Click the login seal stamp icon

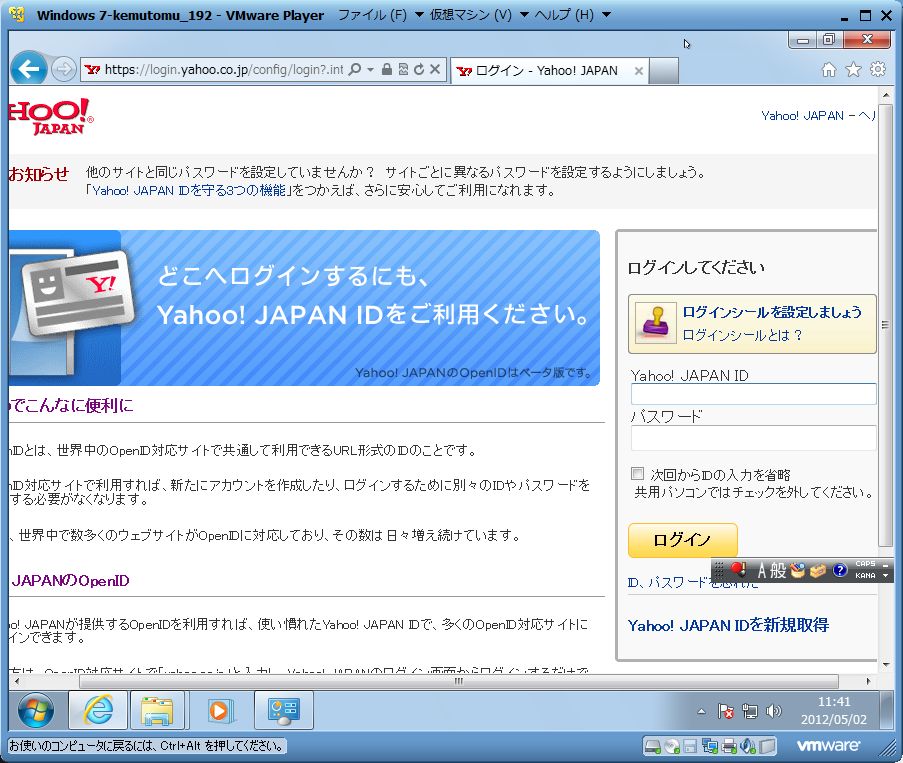pos(655,323)
